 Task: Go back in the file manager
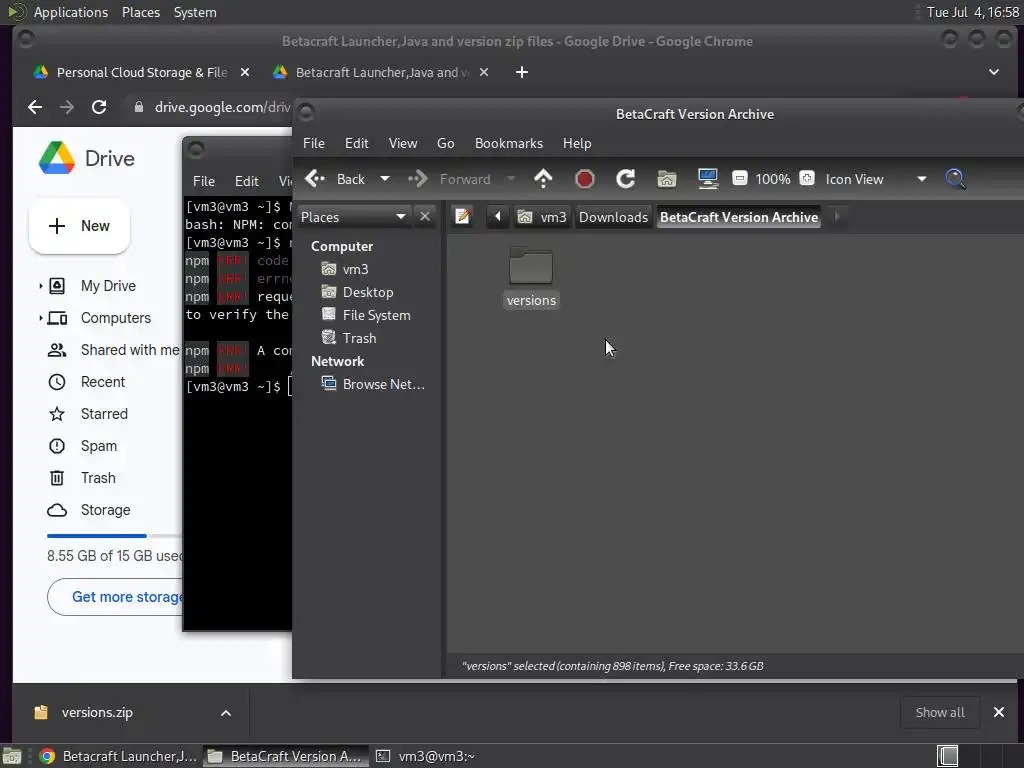[334, 179]
